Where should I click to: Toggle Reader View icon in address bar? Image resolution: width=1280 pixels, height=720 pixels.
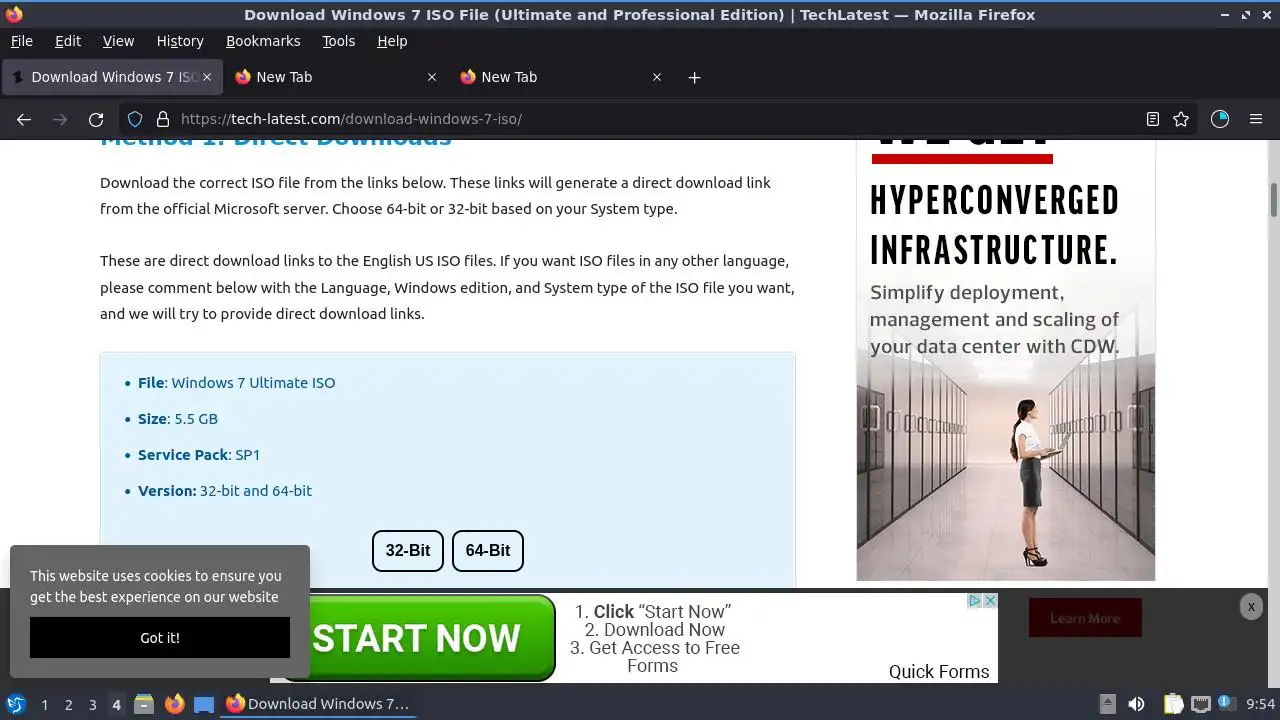1153,119
